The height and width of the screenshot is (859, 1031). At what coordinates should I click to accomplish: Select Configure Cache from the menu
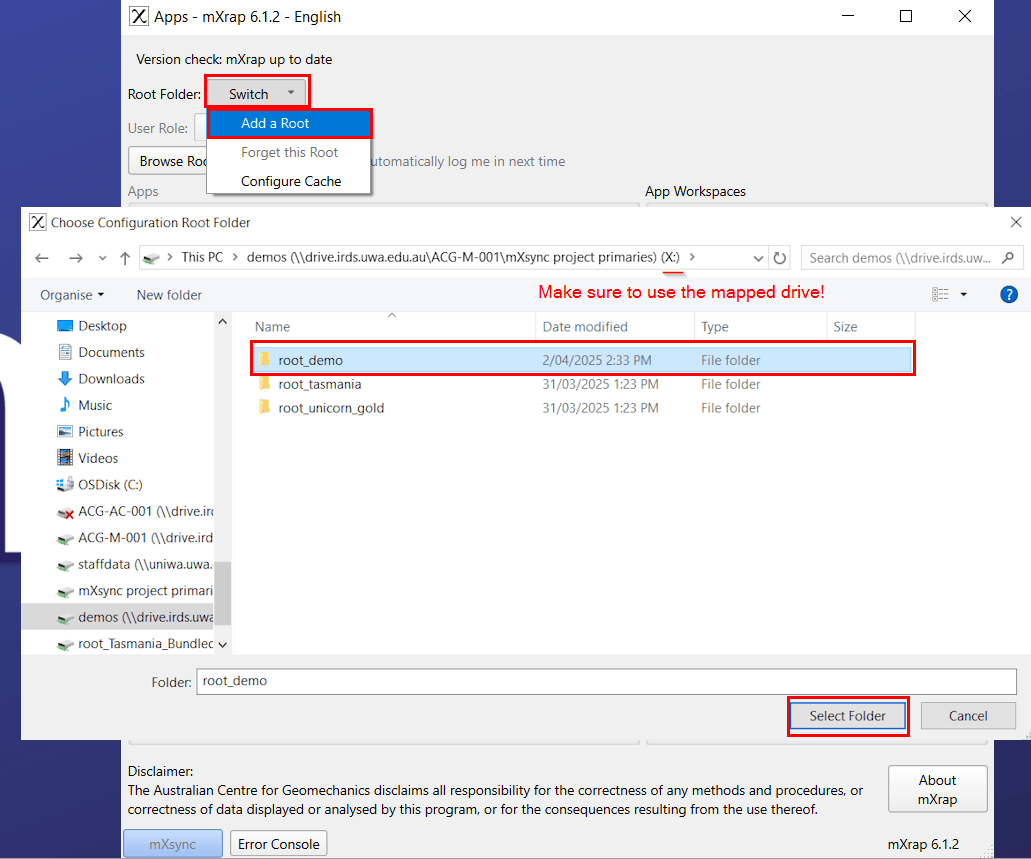pyautogui.click(x=291, y=181)
